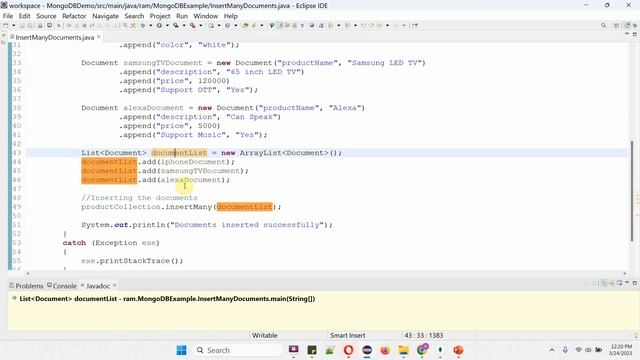Image resolution: width=640 pixels, height=360 pixels.
Task: Click 'Writable' status bar entry
Action: click(264, 335)
